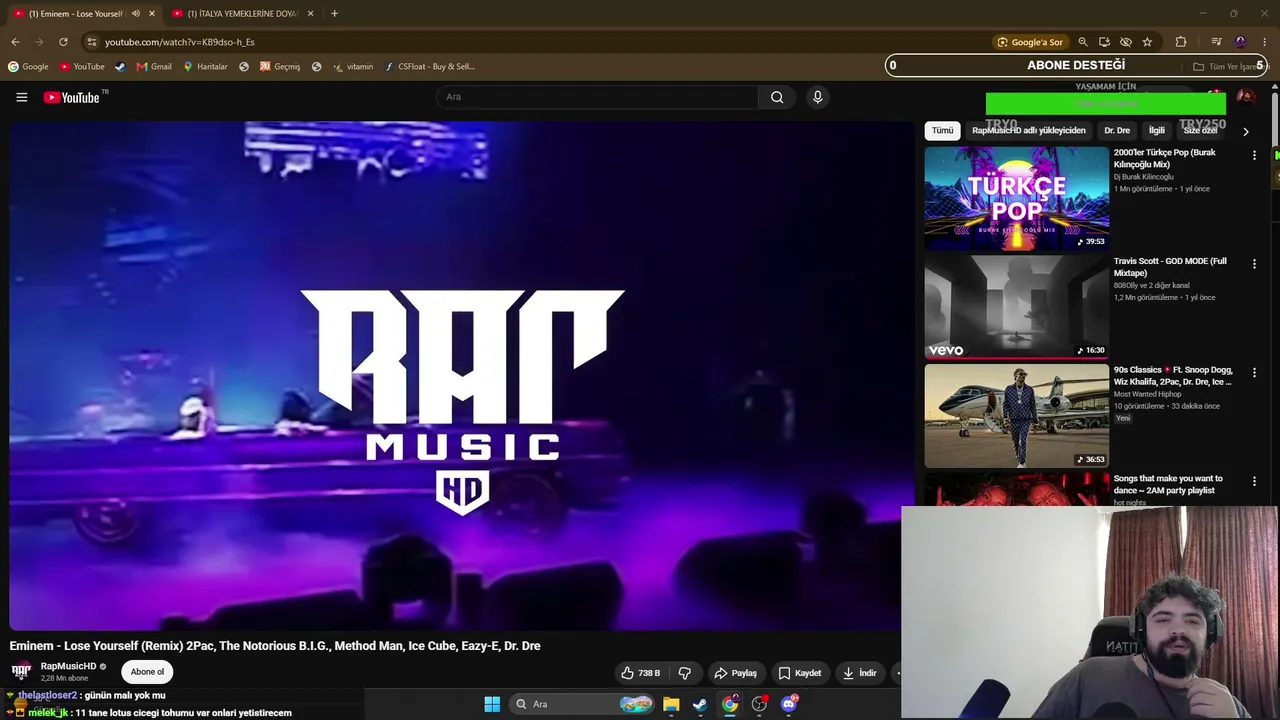The image size is (1280, 720).
Task: Open the Travis Scott GOD MODE thumbnail
Action: tap(1016, 307)
